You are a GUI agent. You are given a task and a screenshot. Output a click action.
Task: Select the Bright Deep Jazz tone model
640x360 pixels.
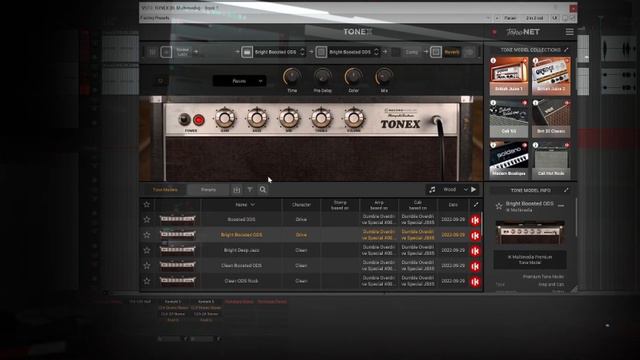(241, 250)
